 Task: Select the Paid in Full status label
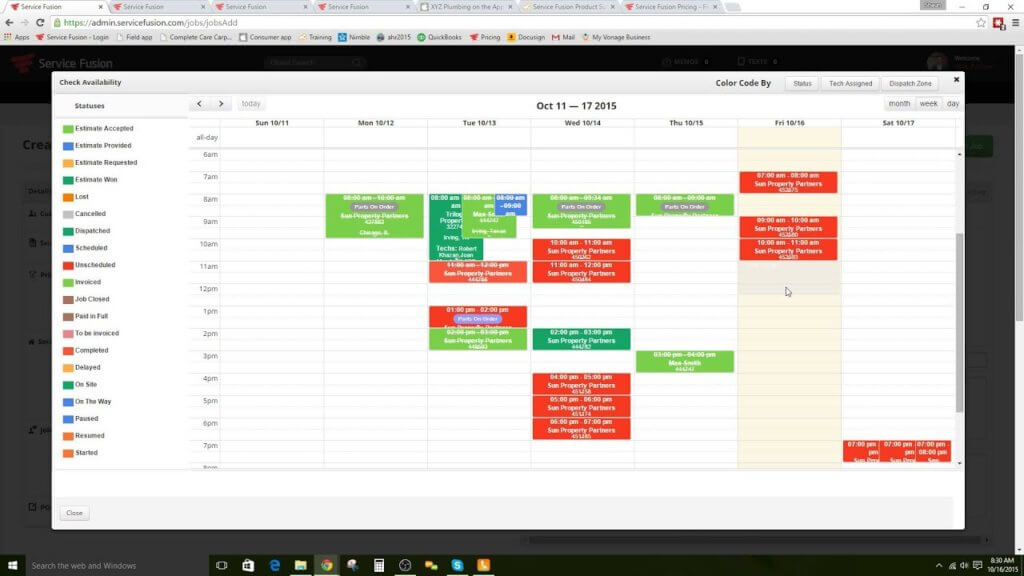[x=91, y=316]
